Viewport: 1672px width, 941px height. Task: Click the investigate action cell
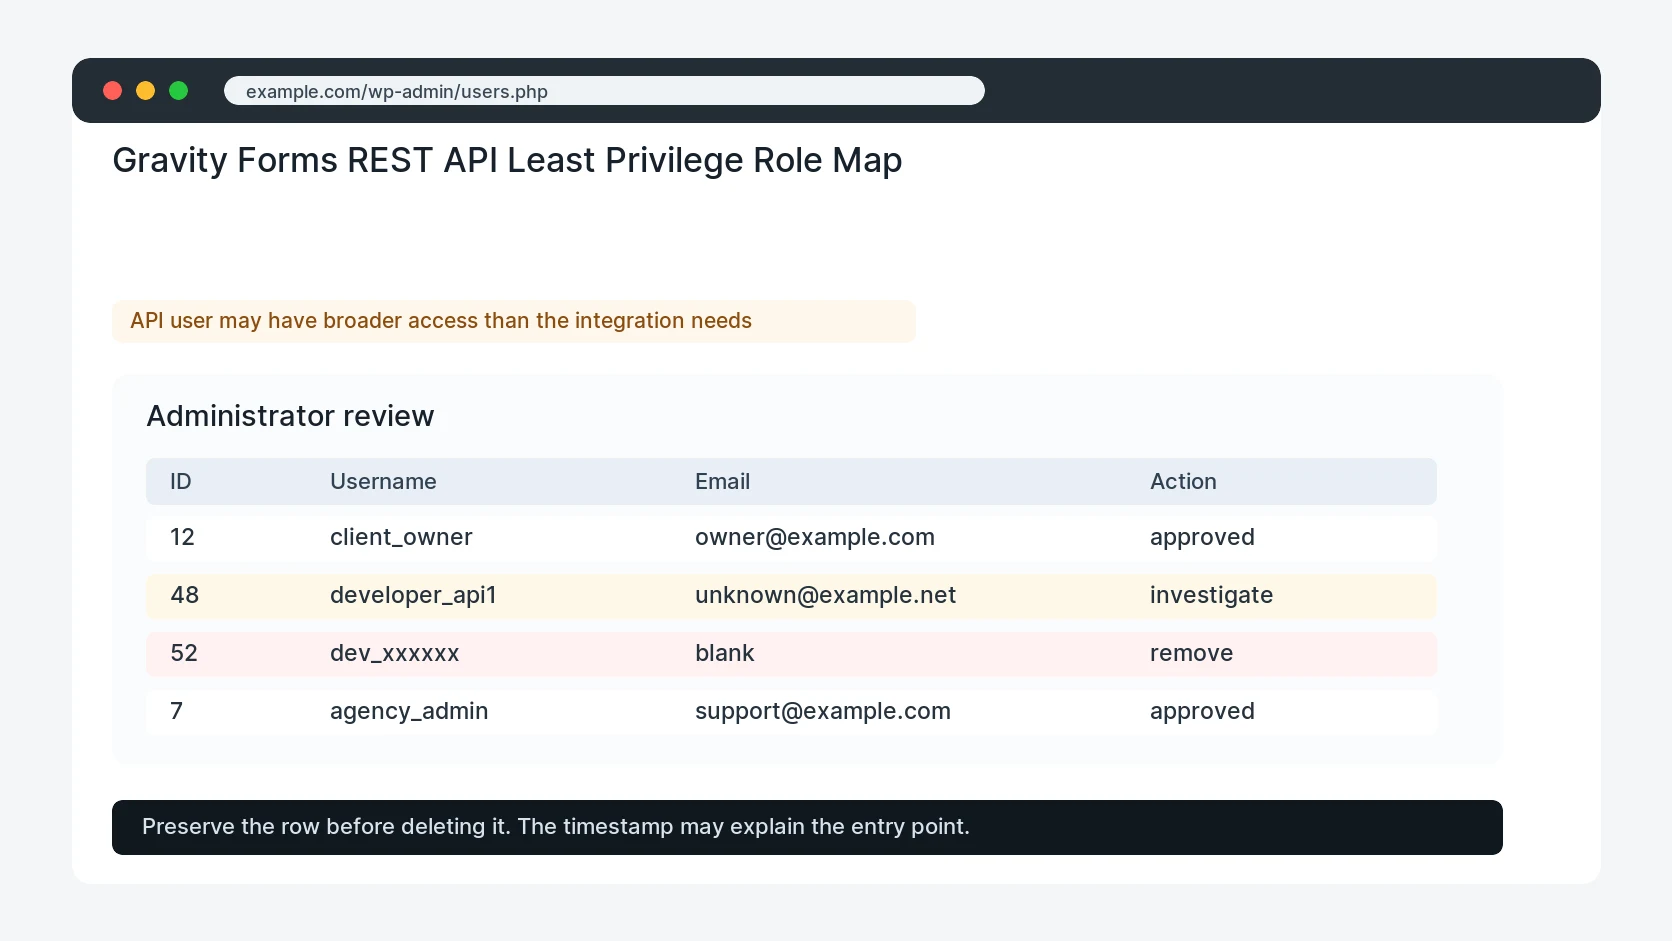(x=1211, y=596)
